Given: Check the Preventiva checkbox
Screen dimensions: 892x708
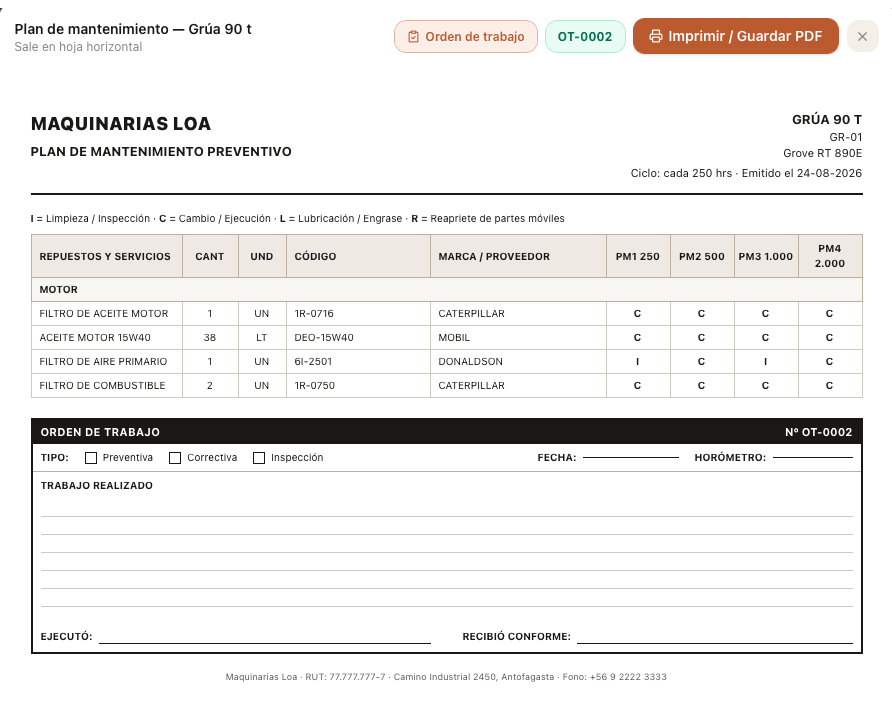Looking at the screenshot, I should click(91, 458).
